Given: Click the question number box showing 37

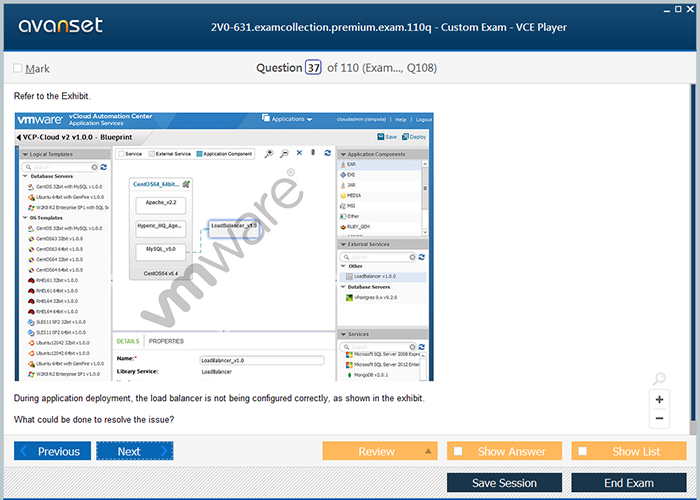Looking at the screenshot, I should coord(313,68).
